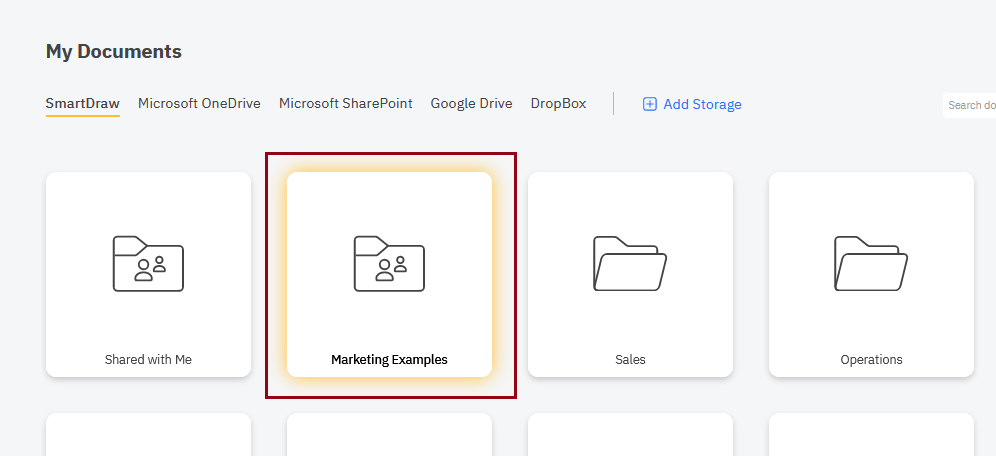
Task: Click the Operations open folder icon
Action: 871,264
